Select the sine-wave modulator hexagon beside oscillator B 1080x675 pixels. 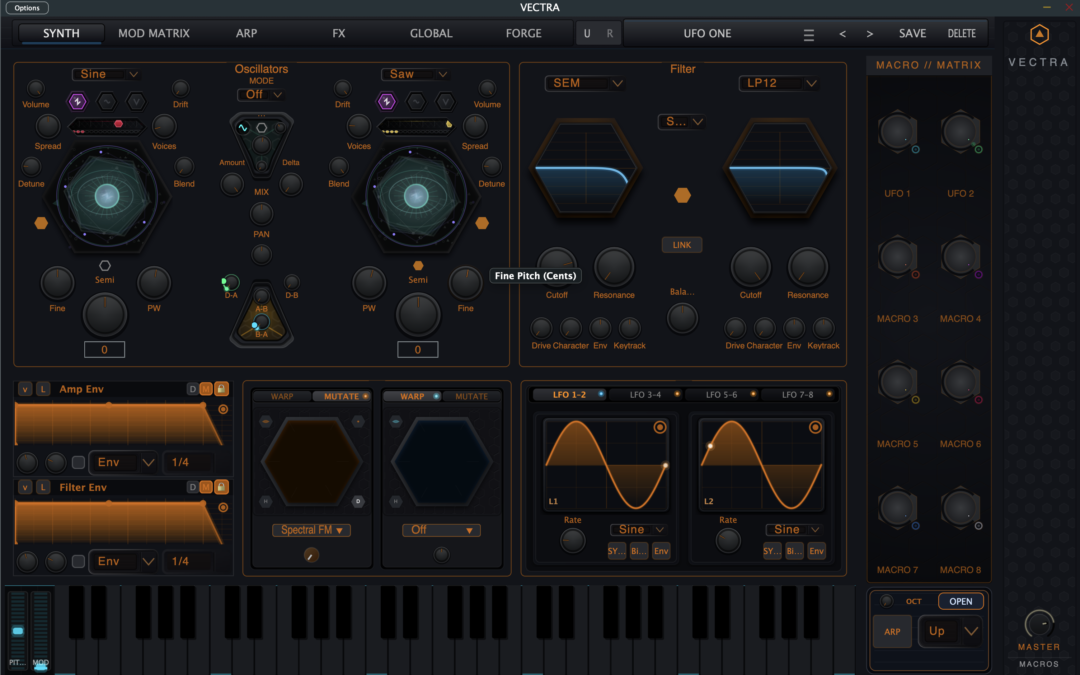(x=416, y=100)
